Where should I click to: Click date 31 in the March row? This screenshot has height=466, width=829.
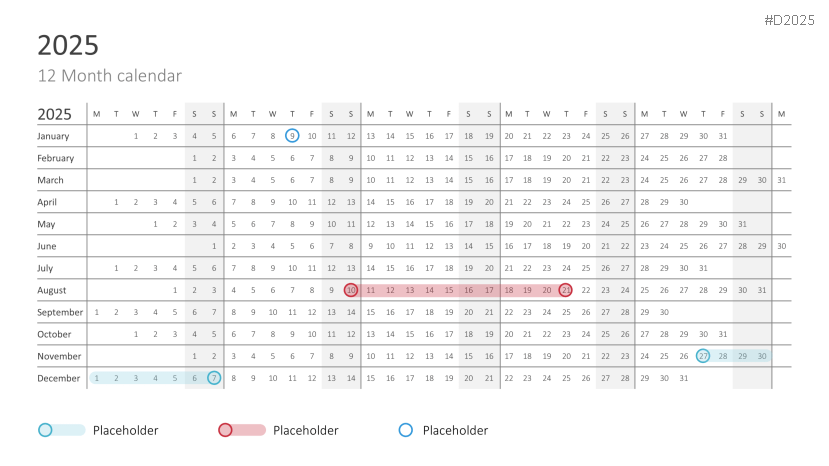[x=781, y=180]
